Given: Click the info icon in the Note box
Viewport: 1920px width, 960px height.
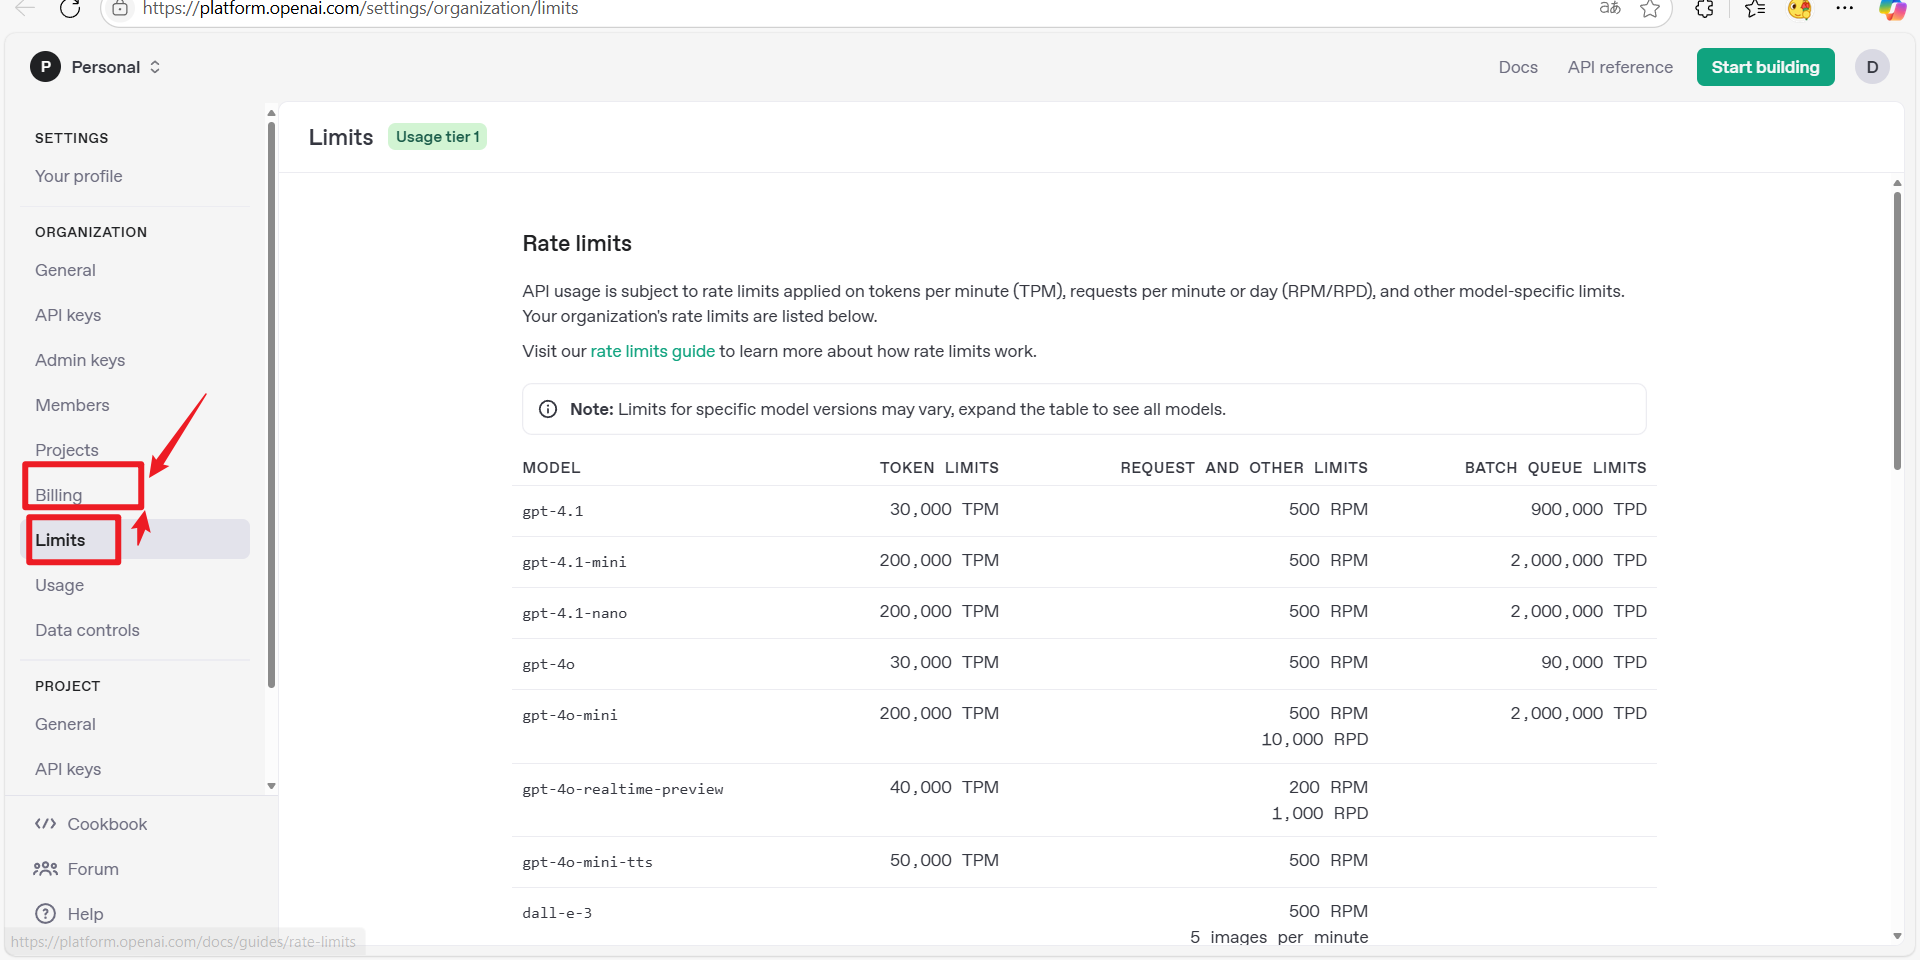Looking at the screenshot, I should 548,409.
